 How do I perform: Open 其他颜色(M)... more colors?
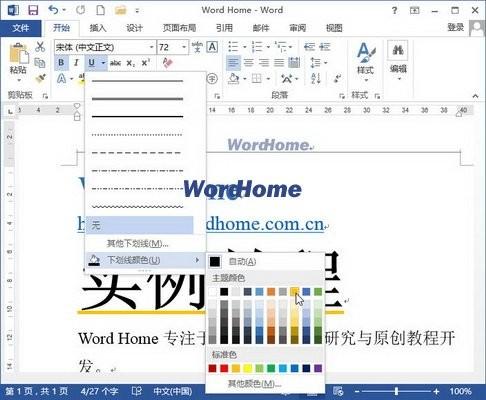(x=265, y=384)
